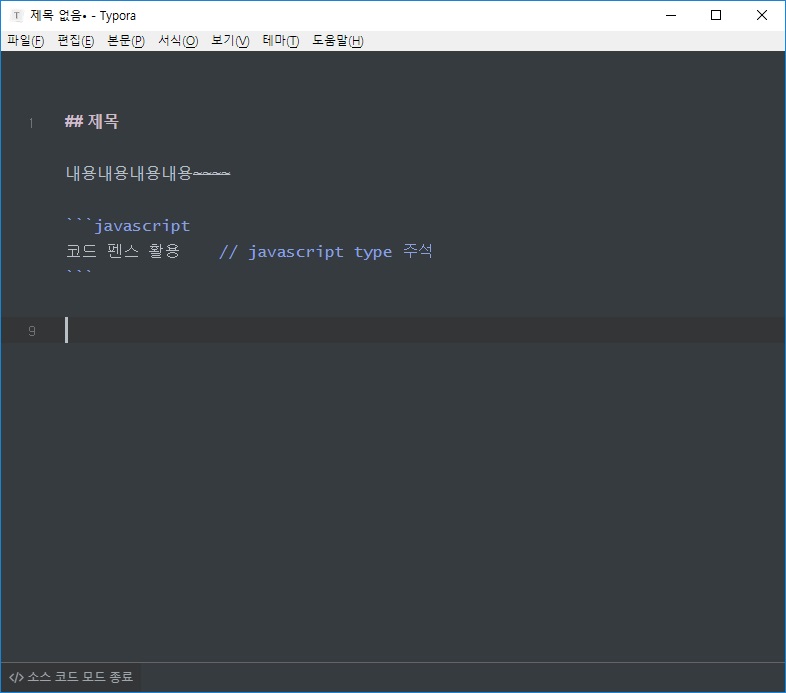
Task: Click the '내용내용내용내용~~~~' text line
Action: [148, 173]
